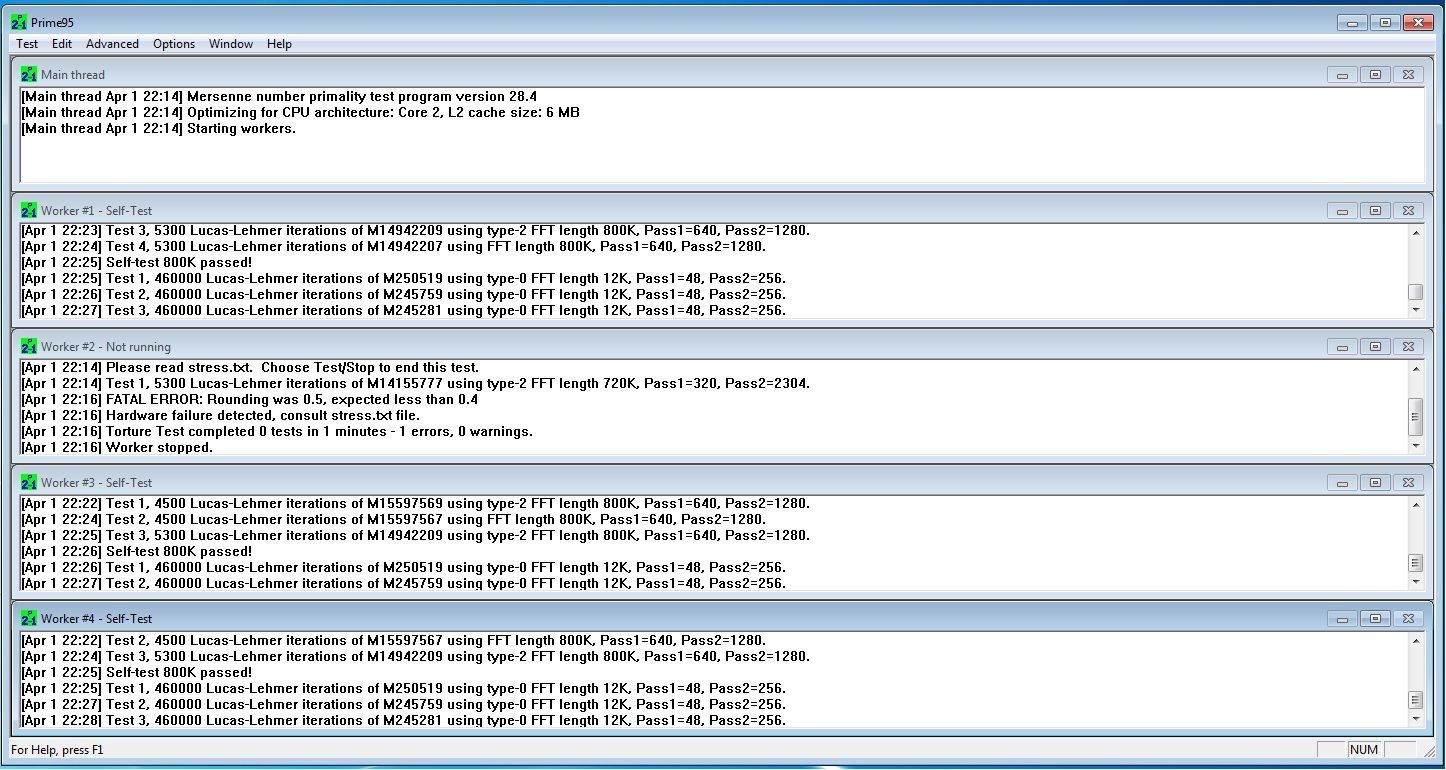Click the scrollbar thumb in Worker #3 pane
Screen dimensions: 1446x770
click(1415, 563)
